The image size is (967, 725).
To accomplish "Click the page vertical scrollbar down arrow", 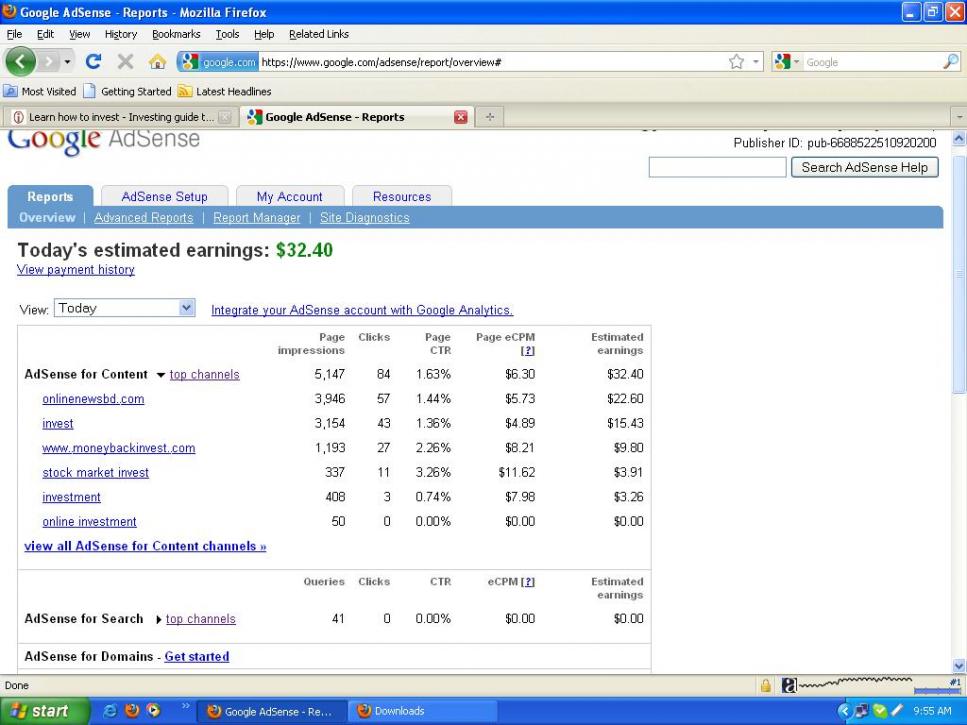I will pos(959,665).
